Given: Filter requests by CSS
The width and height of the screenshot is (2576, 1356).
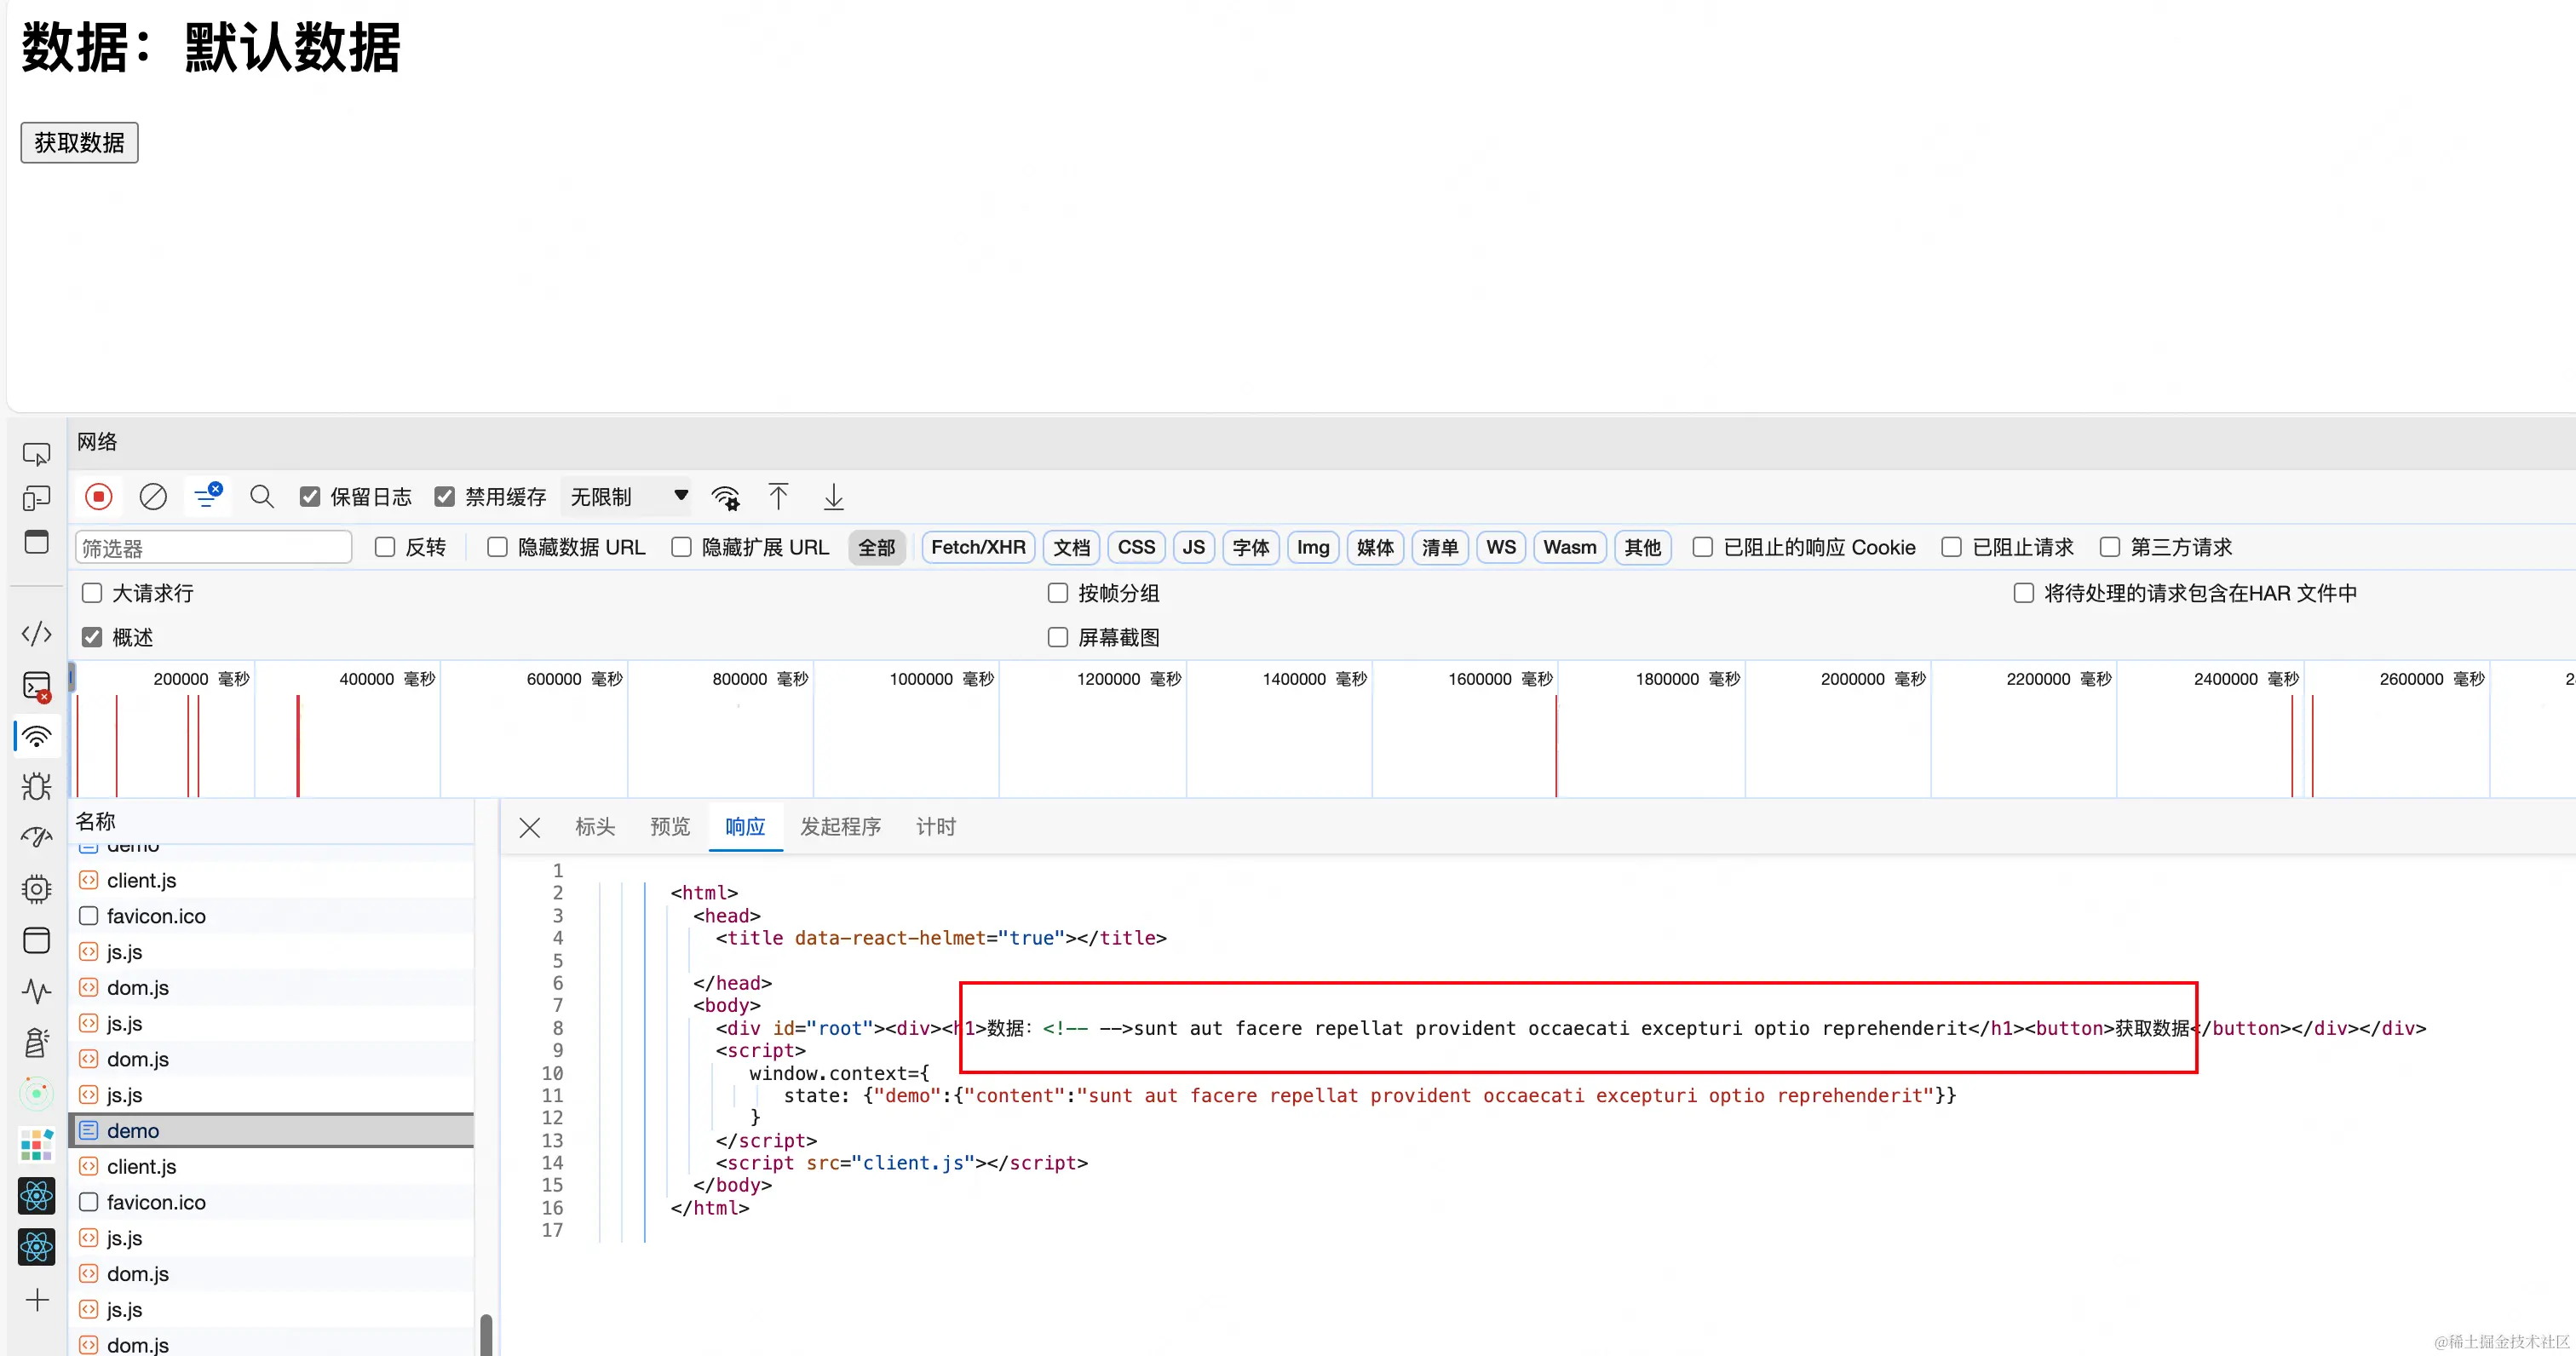Looking at the screenshot, I should (x=1136, y=548).
